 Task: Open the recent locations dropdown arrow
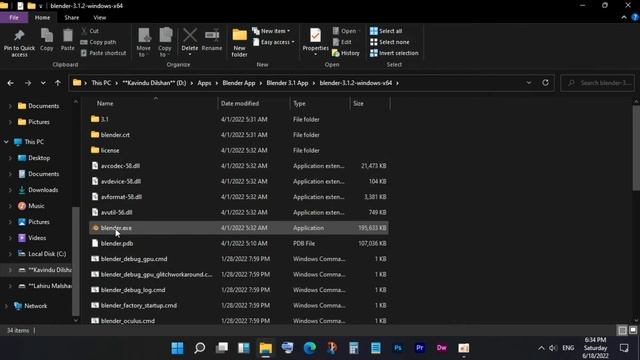[43, 83]
